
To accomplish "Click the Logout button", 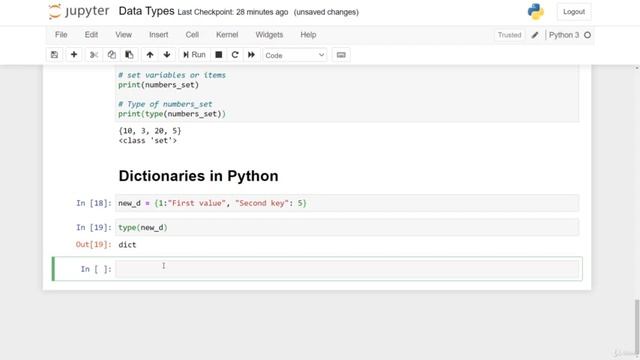I will click(x=574, y=12).
